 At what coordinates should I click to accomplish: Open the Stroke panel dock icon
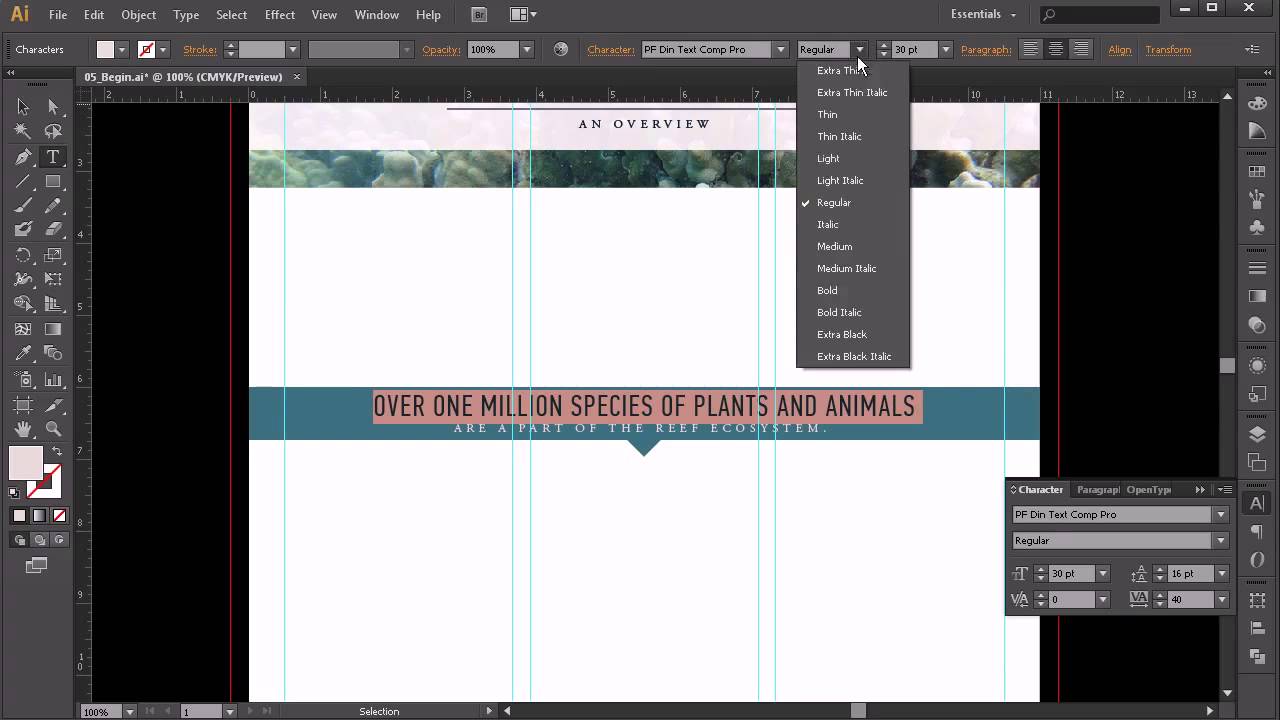[1257, 268]
